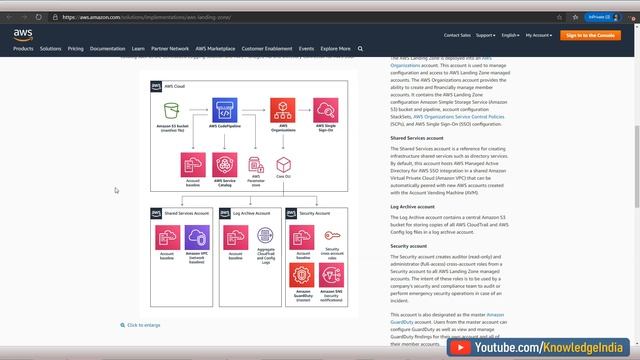Select the Learn menu item
The width and height of the screenshot is (640, 360).
(x=138, y=49)
